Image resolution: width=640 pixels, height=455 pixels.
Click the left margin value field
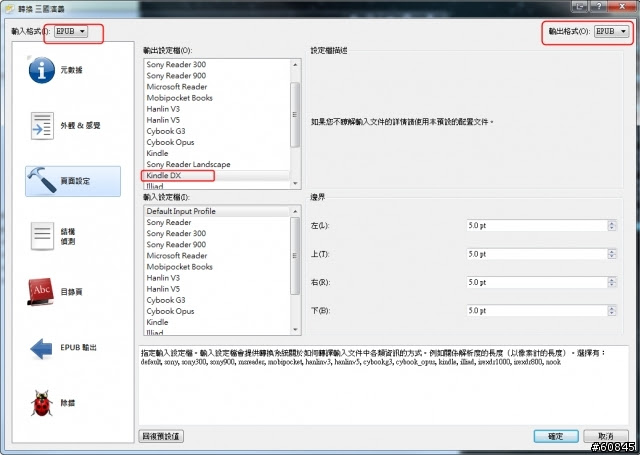coord(537,225)
